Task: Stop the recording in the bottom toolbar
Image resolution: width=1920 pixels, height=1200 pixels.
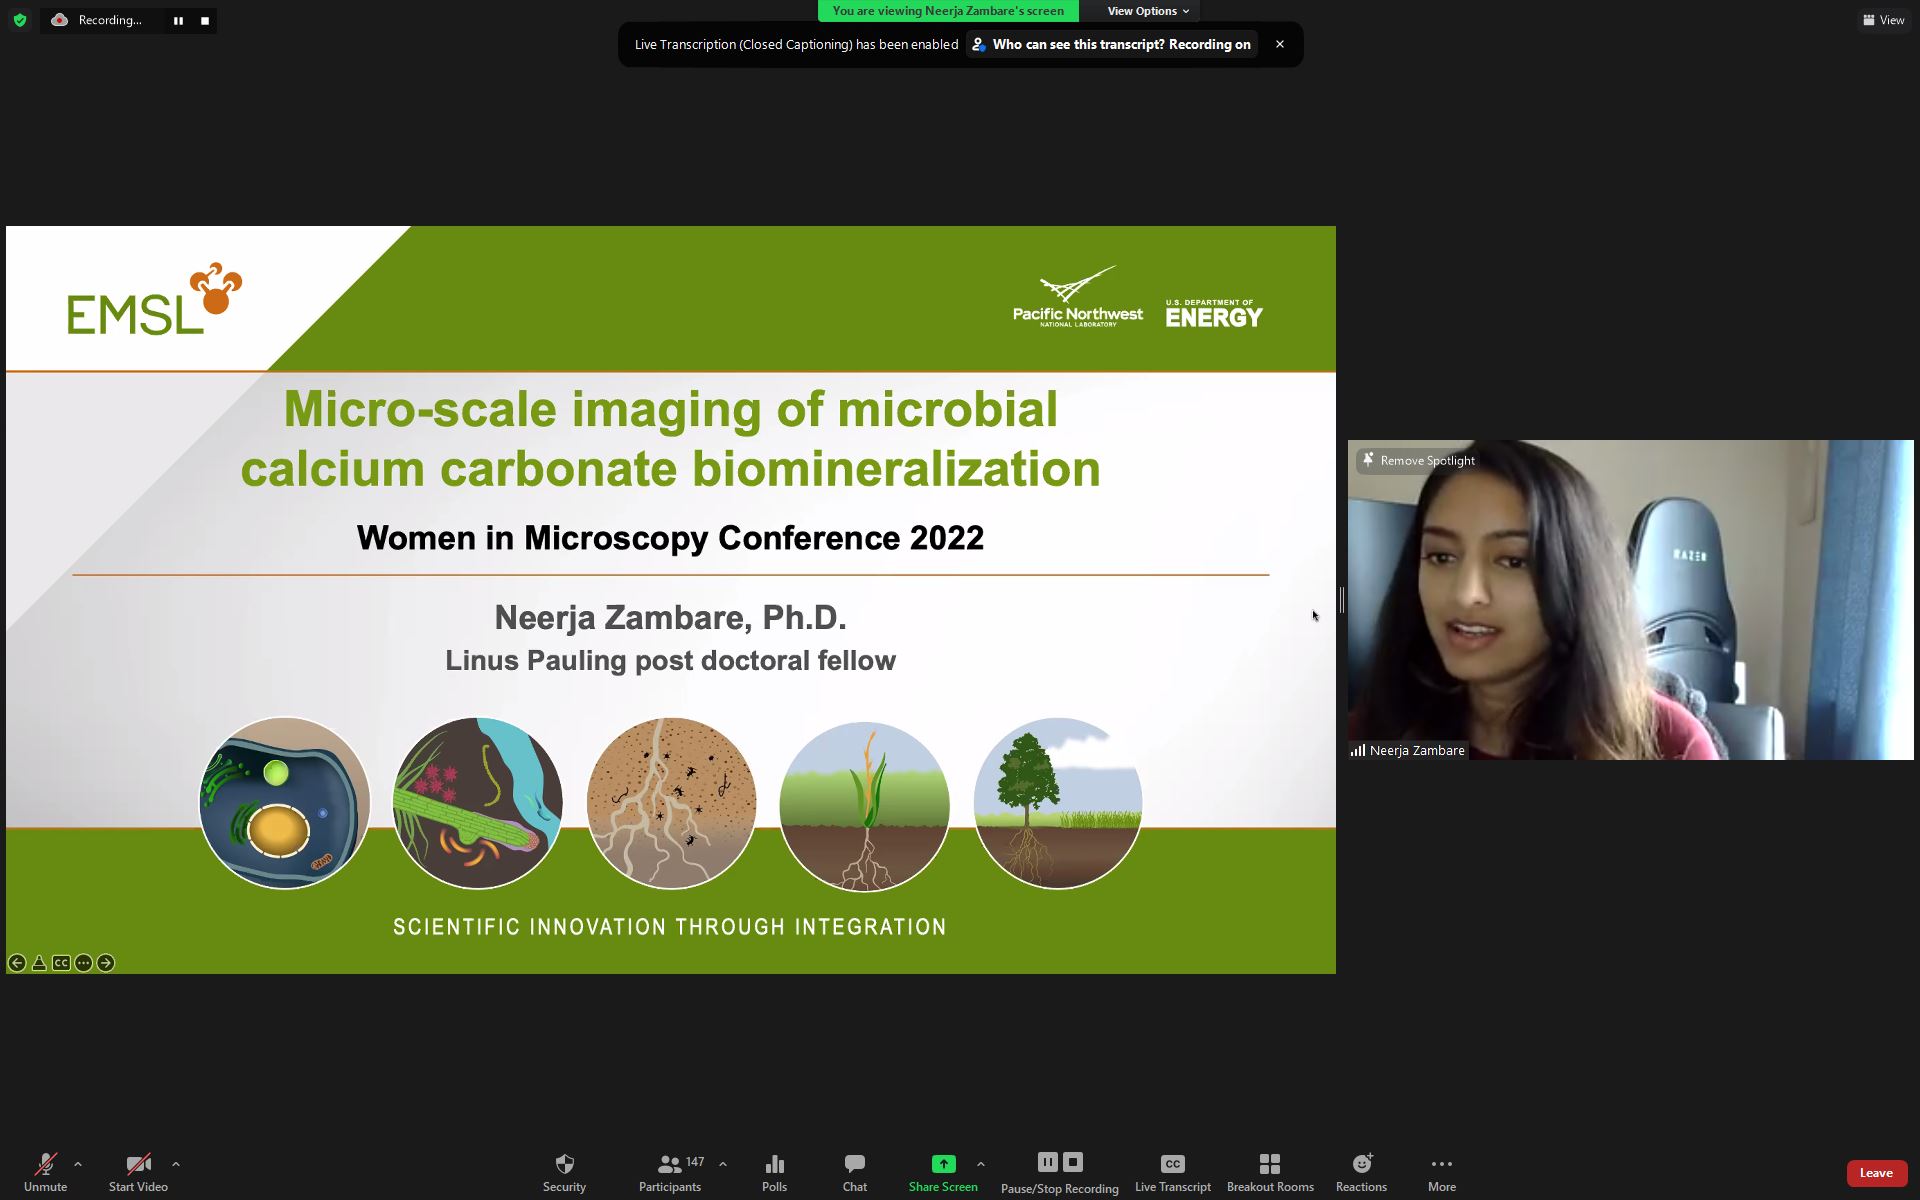Action: [1073, 1162]
